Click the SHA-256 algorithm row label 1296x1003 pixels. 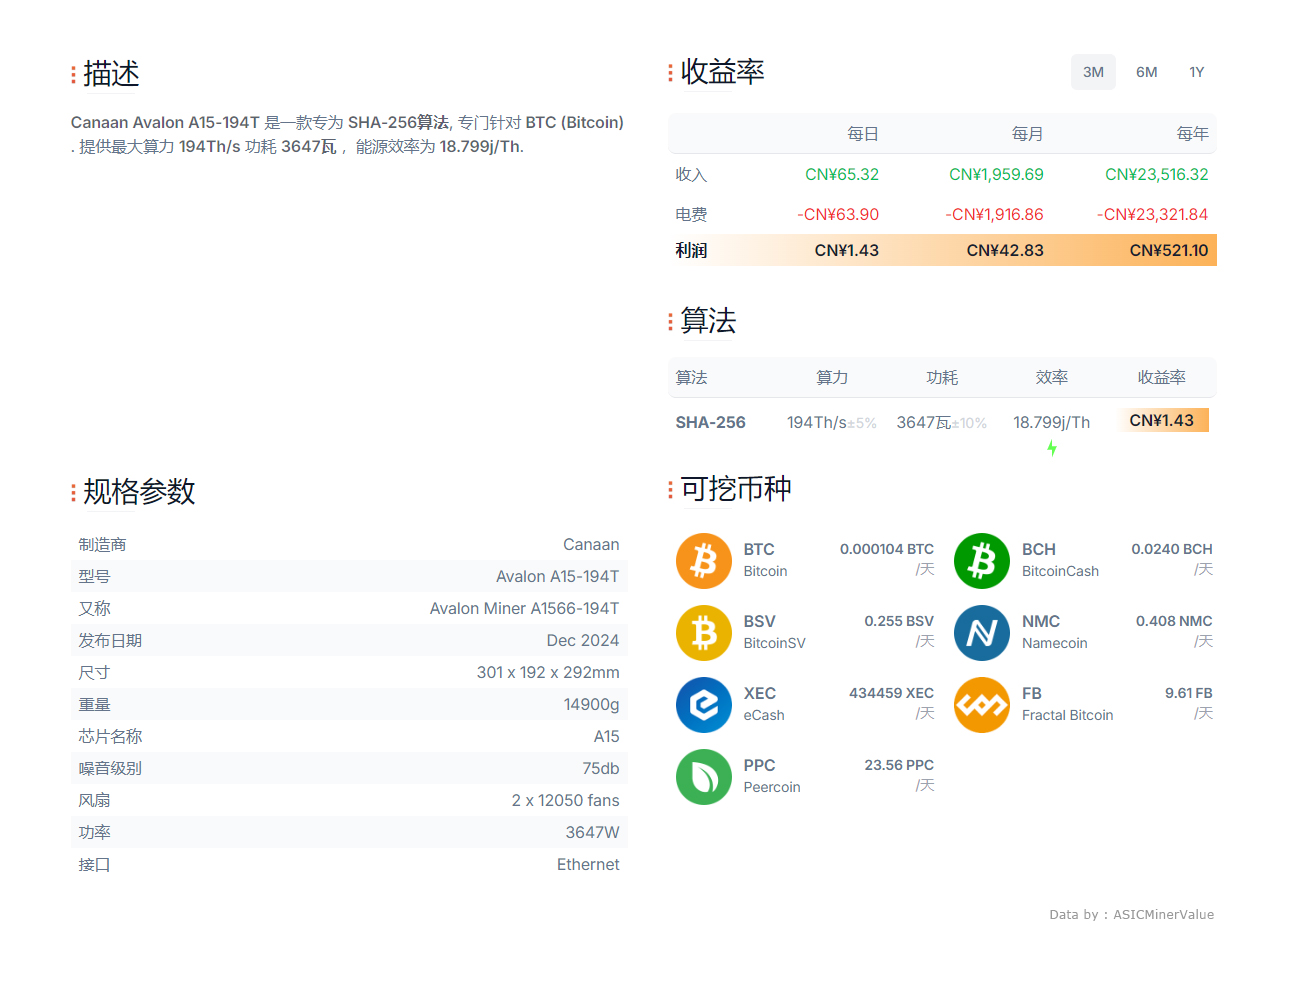(x=711, y=422)
